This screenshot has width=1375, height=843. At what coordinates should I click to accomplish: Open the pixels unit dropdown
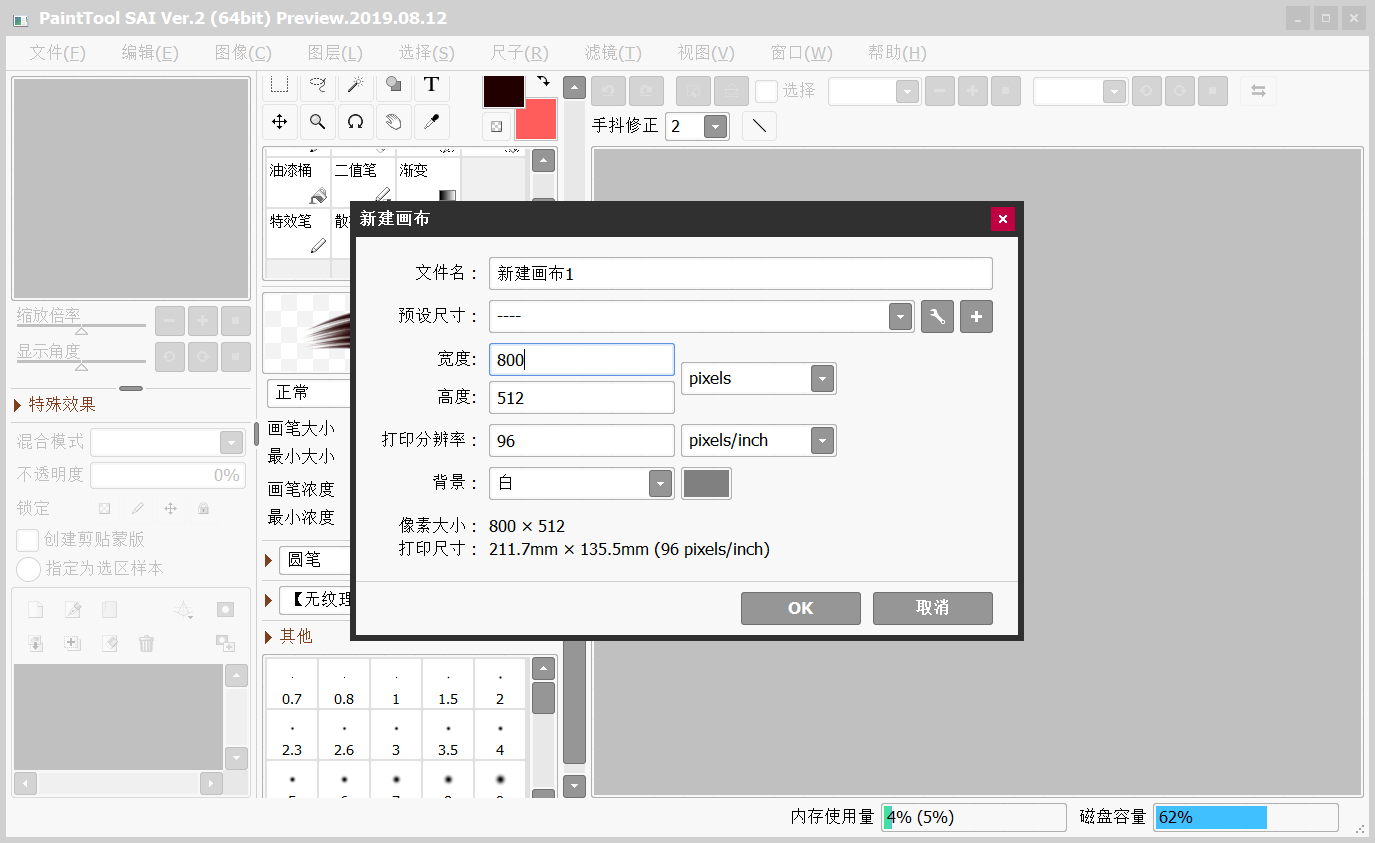[x=822, y=379]
